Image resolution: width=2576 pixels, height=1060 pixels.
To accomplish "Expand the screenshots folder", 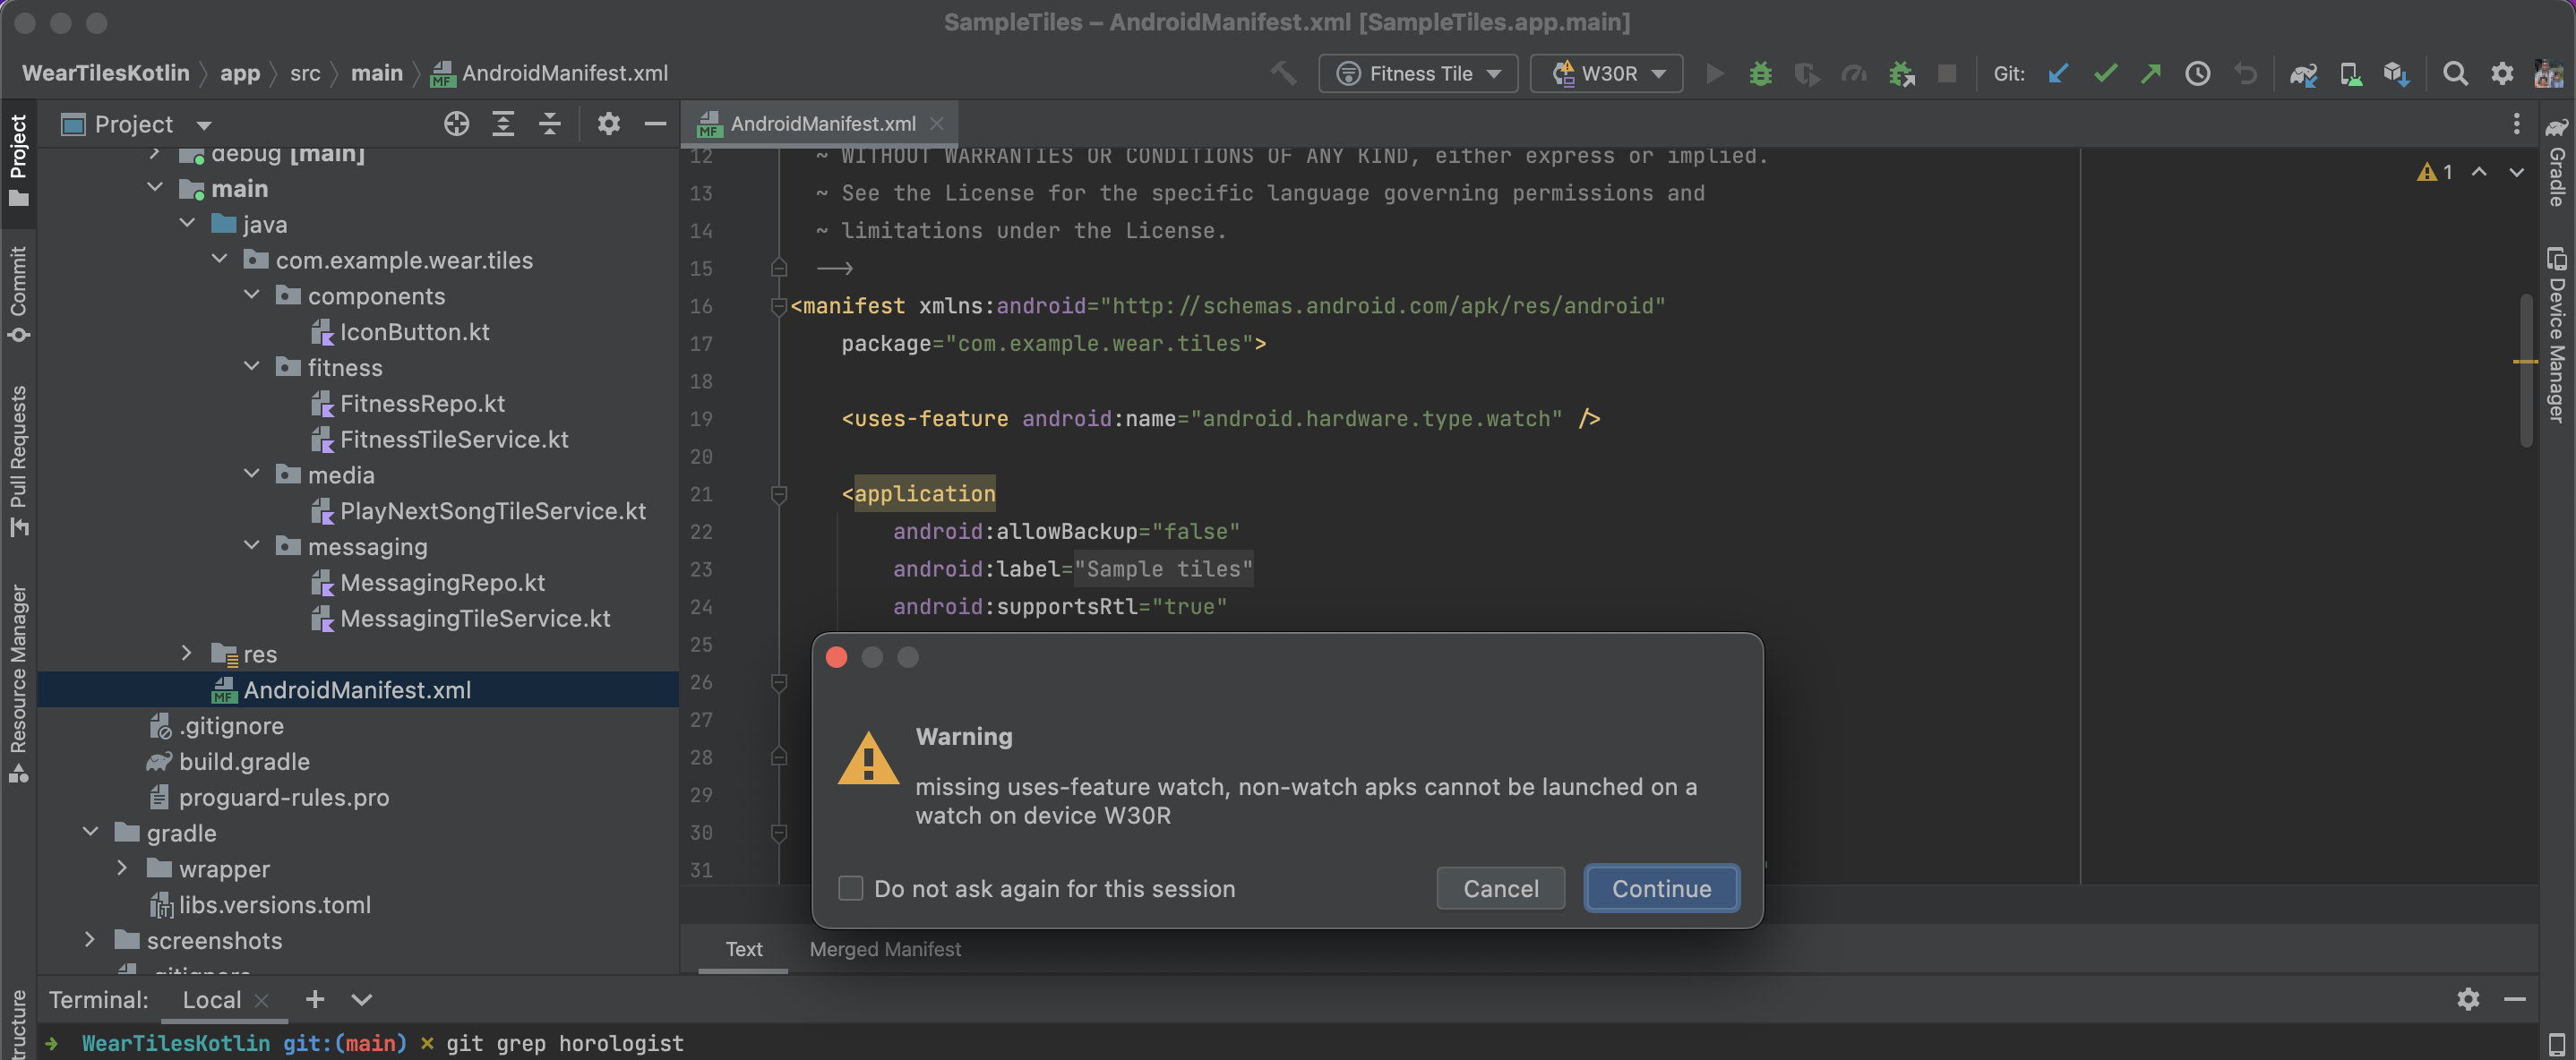I will 90,939.
